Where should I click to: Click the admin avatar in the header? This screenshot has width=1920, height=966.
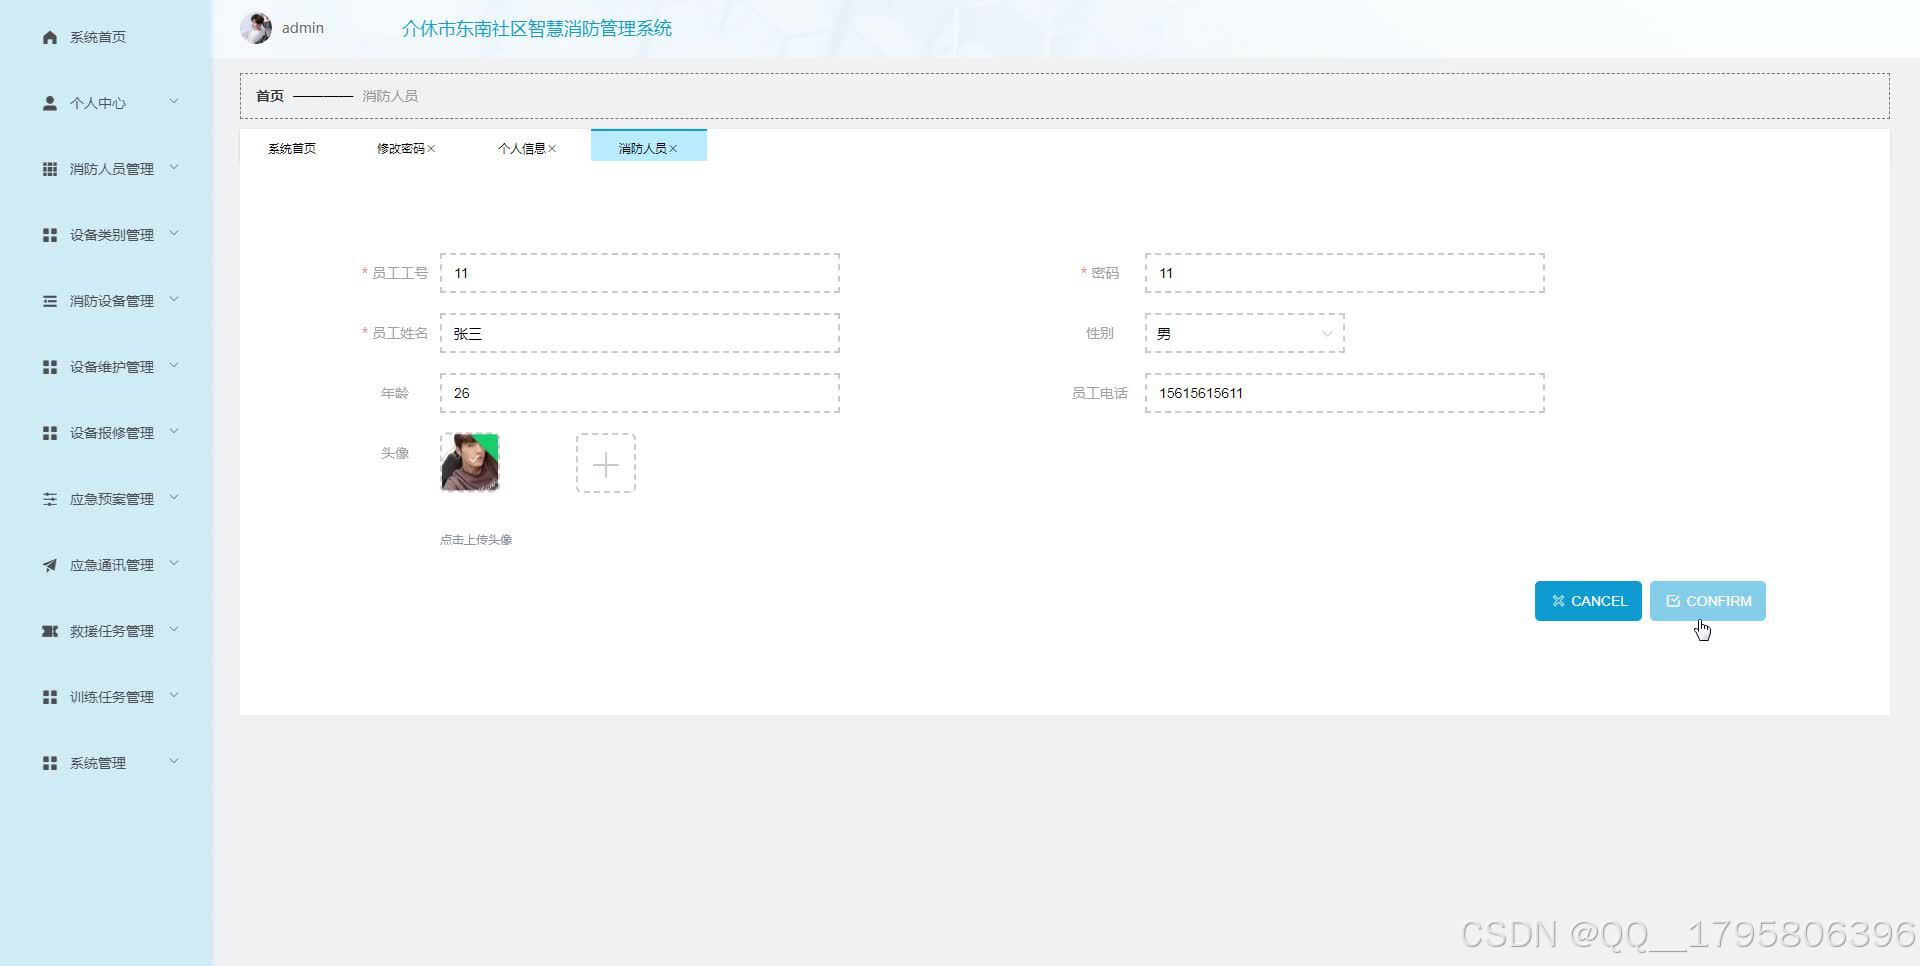click(x=256, y=27)
